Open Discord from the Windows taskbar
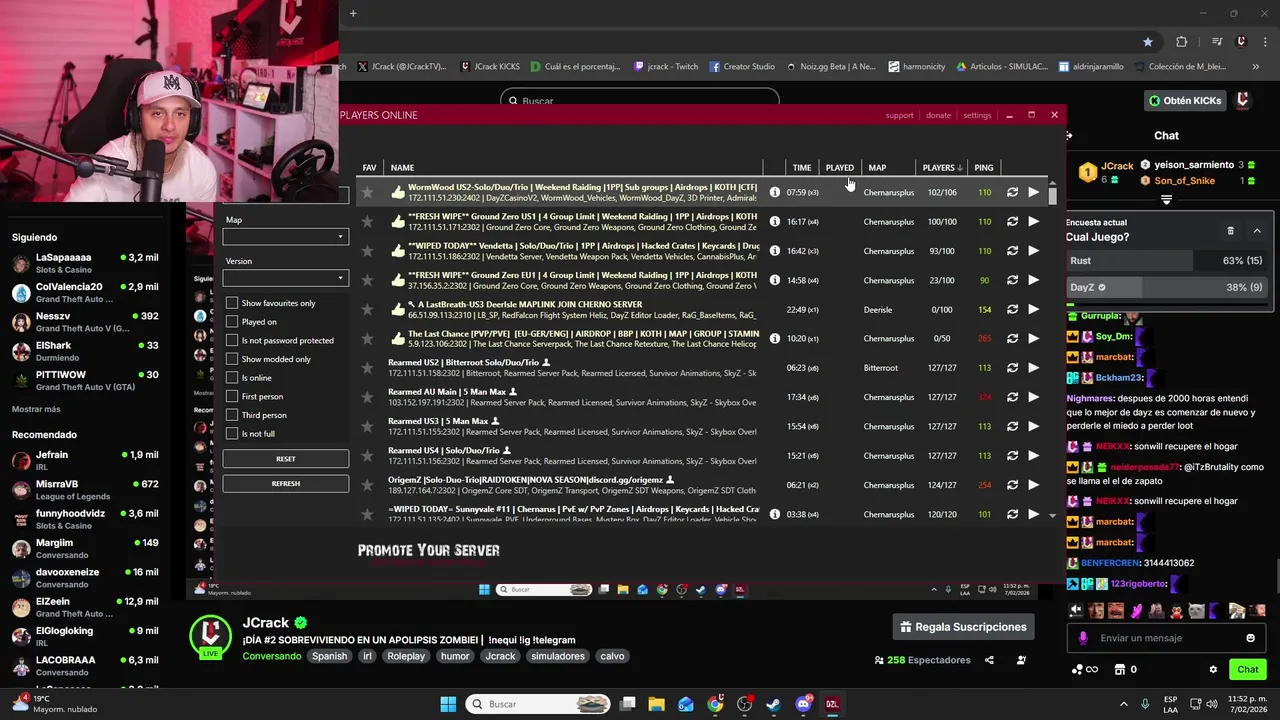Screen dimensions: 1280x720 pos(803,704)
